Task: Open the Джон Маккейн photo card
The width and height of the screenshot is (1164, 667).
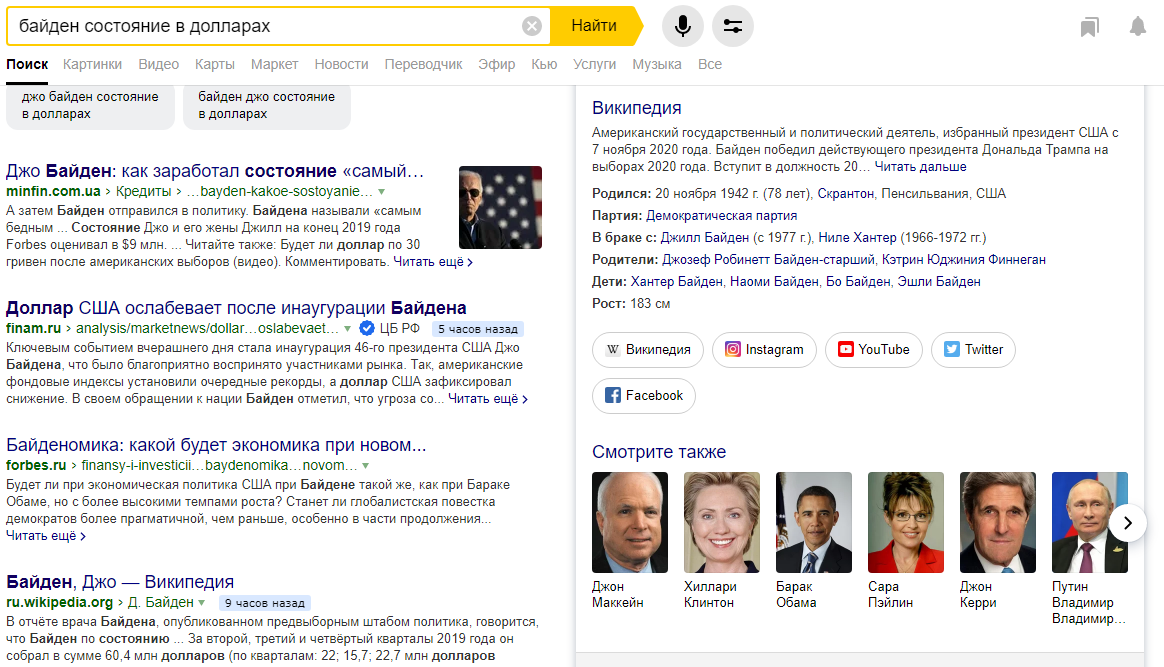Action: click(630, 522)
